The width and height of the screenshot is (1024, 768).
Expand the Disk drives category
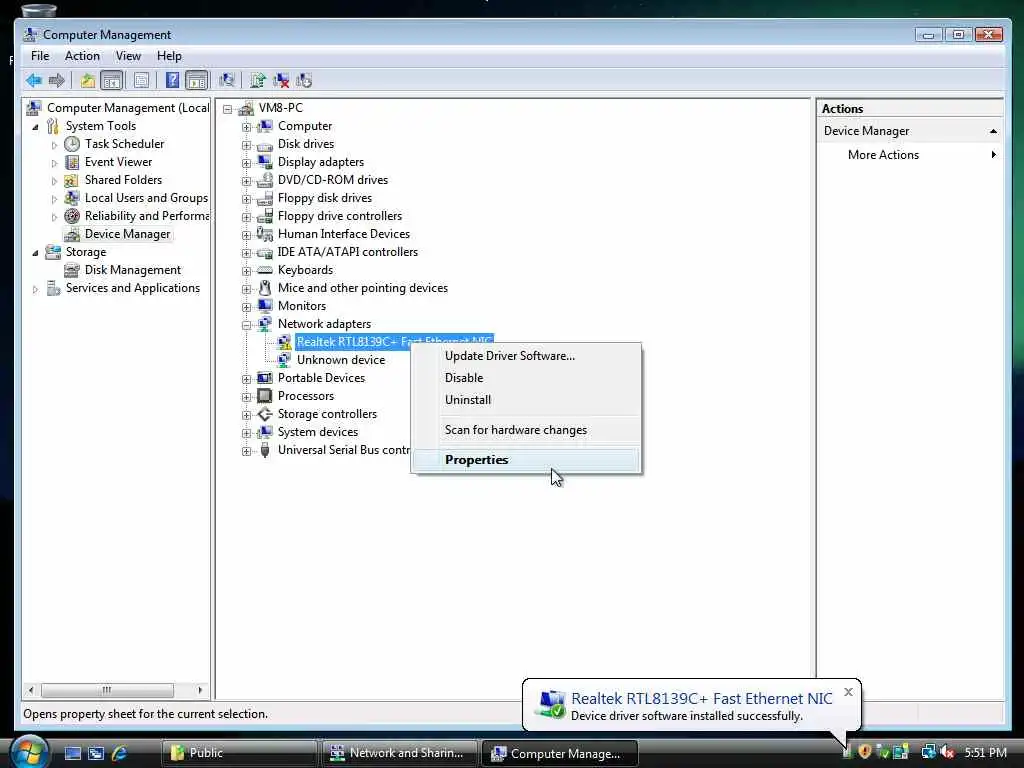point(246,145)
